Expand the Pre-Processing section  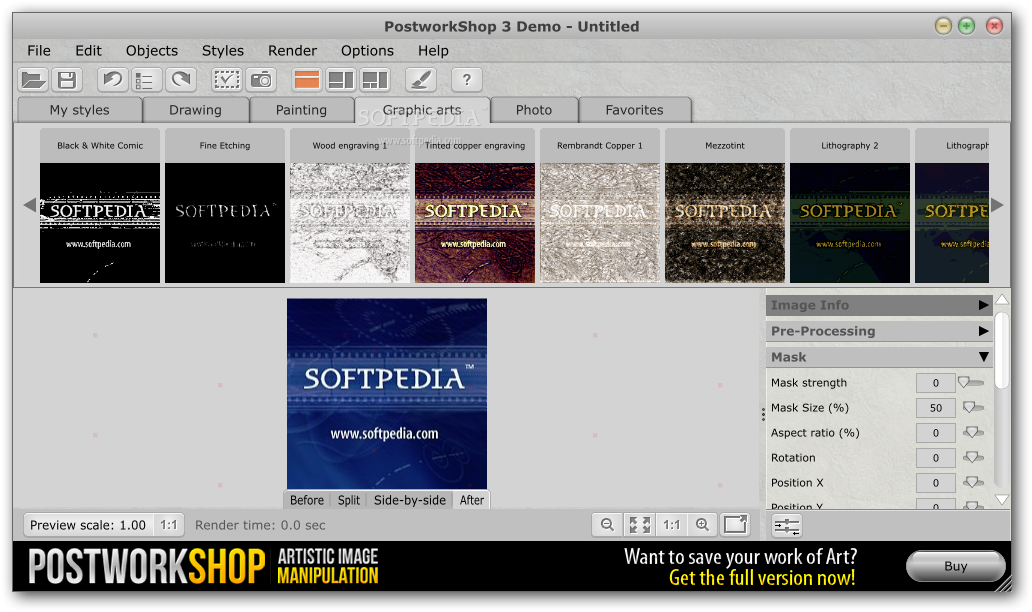click(879, 331)
